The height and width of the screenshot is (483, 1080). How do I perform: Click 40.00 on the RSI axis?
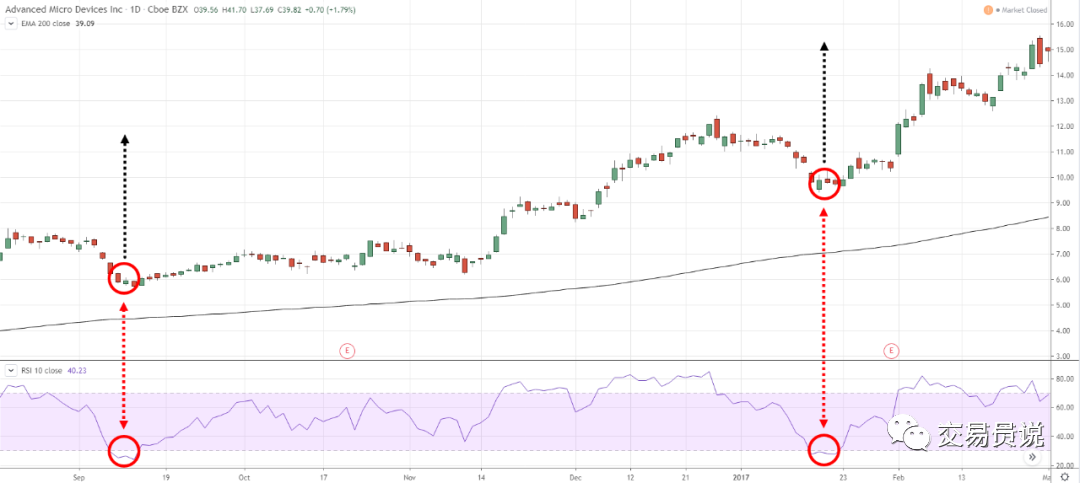1066,437
